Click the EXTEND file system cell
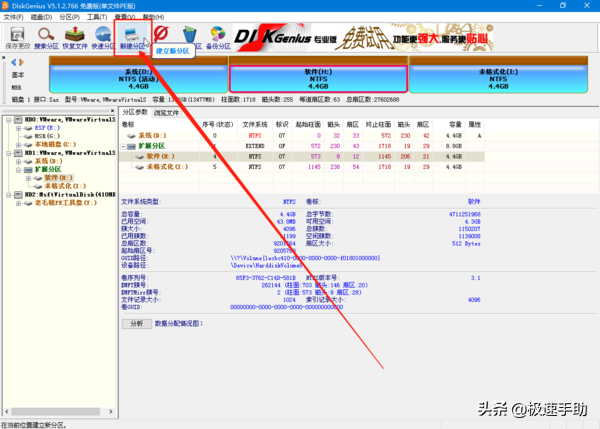 pos(255,146)
